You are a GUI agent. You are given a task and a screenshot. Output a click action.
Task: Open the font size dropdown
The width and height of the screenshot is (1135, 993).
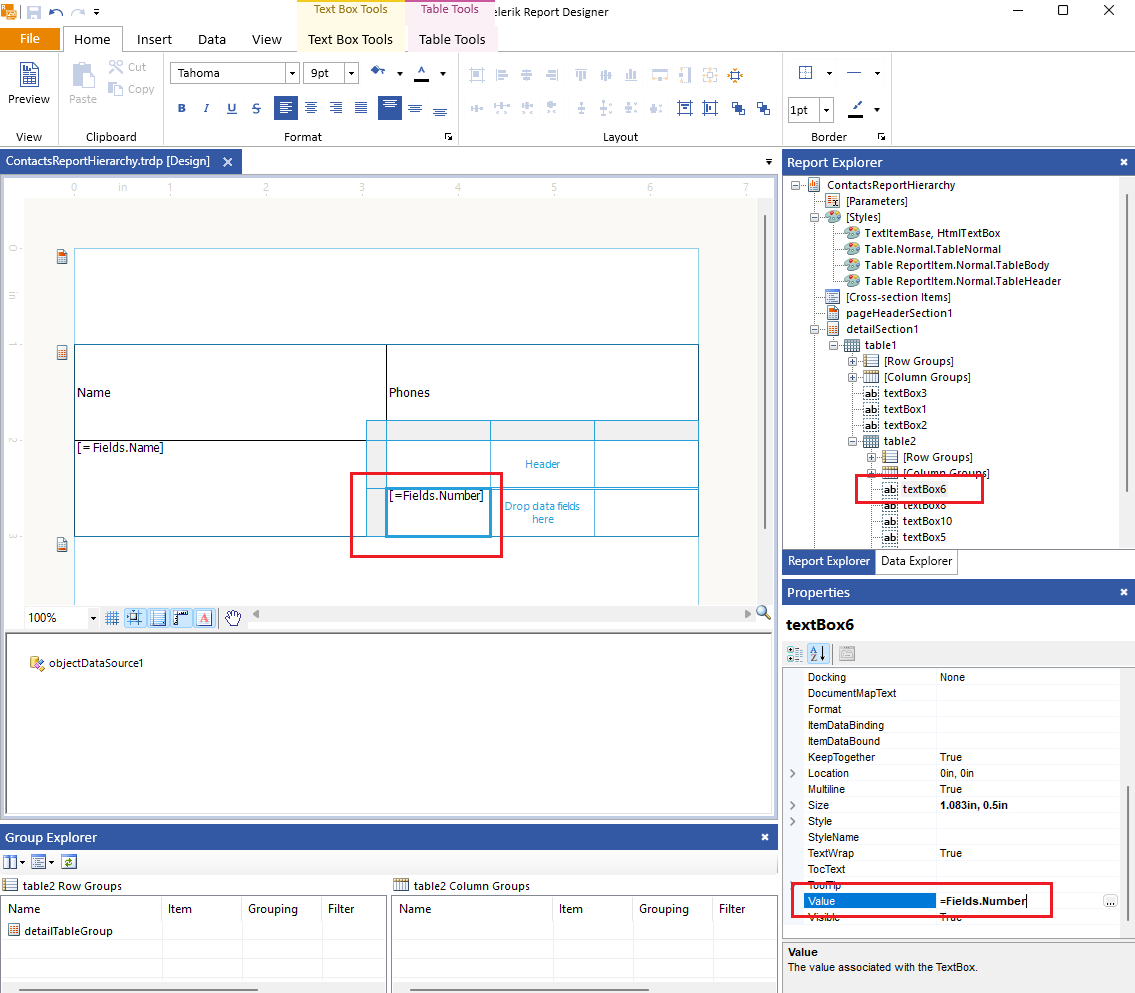[350, 72]
